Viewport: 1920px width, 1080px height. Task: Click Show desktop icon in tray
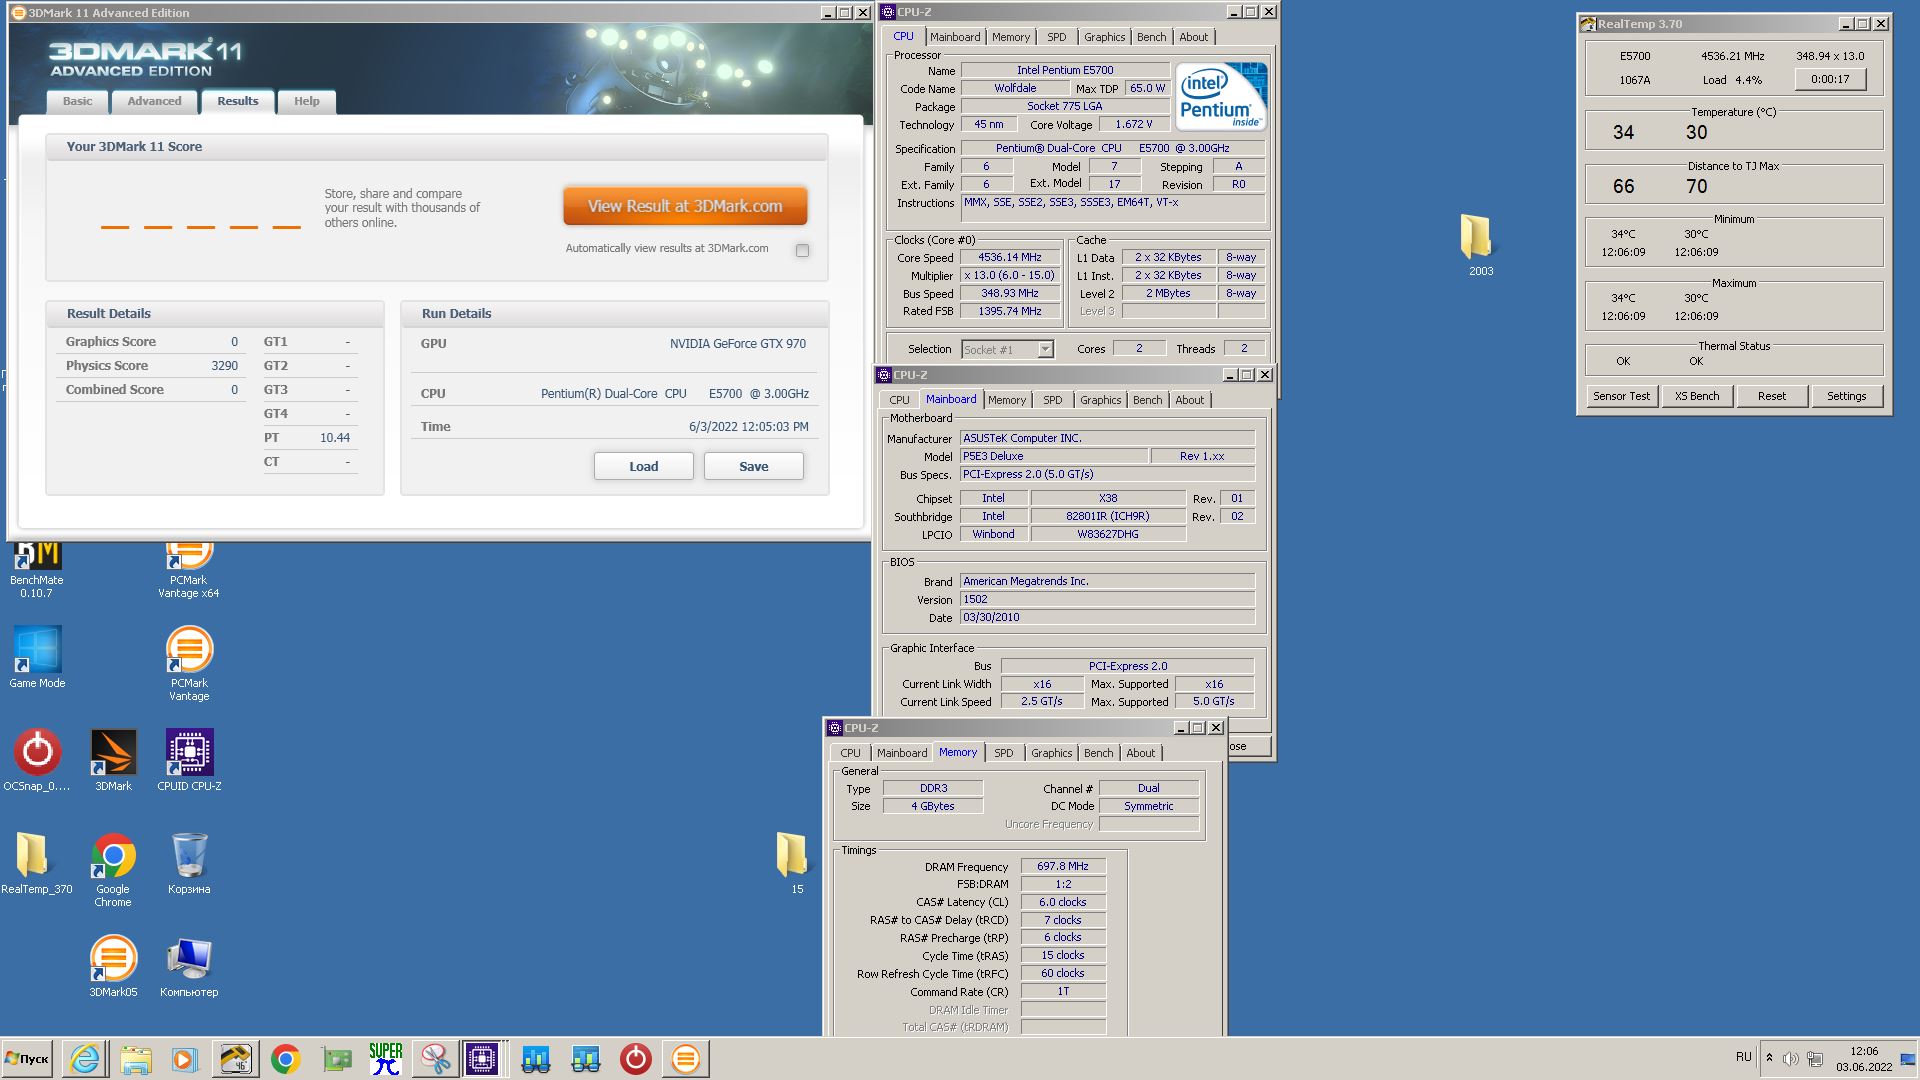pyautogui.click(x=1908, y=1059)
